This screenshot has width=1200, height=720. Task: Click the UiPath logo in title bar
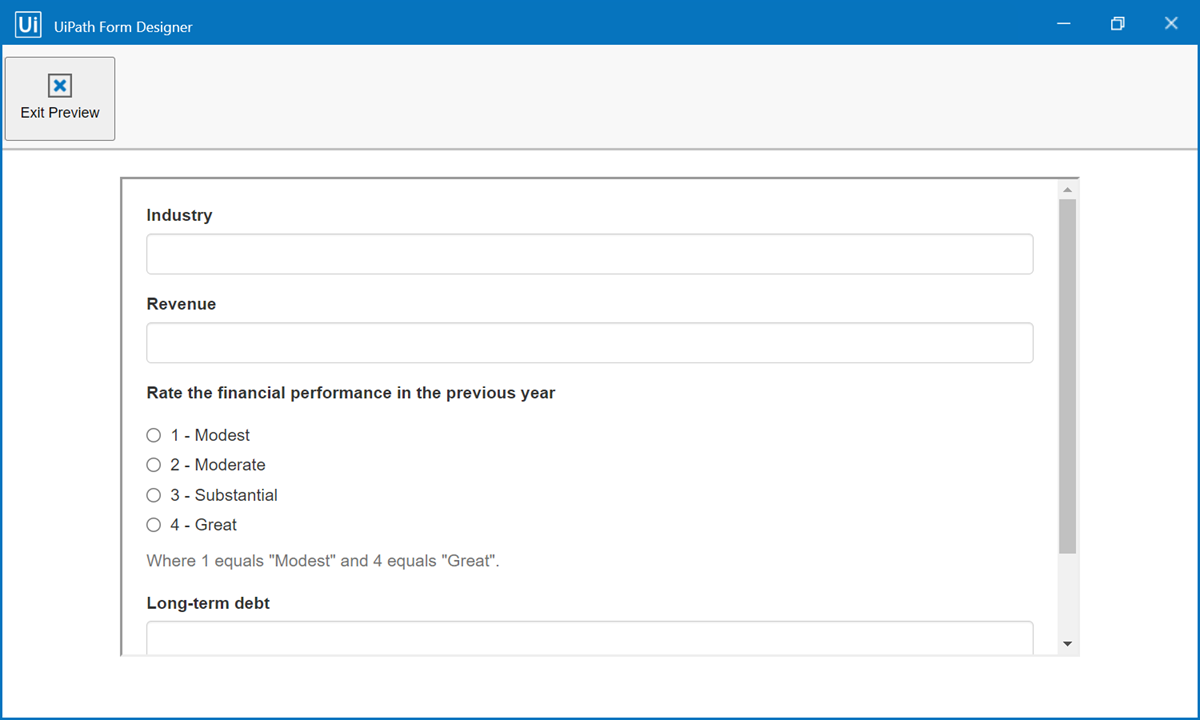[x=28, y=24]
